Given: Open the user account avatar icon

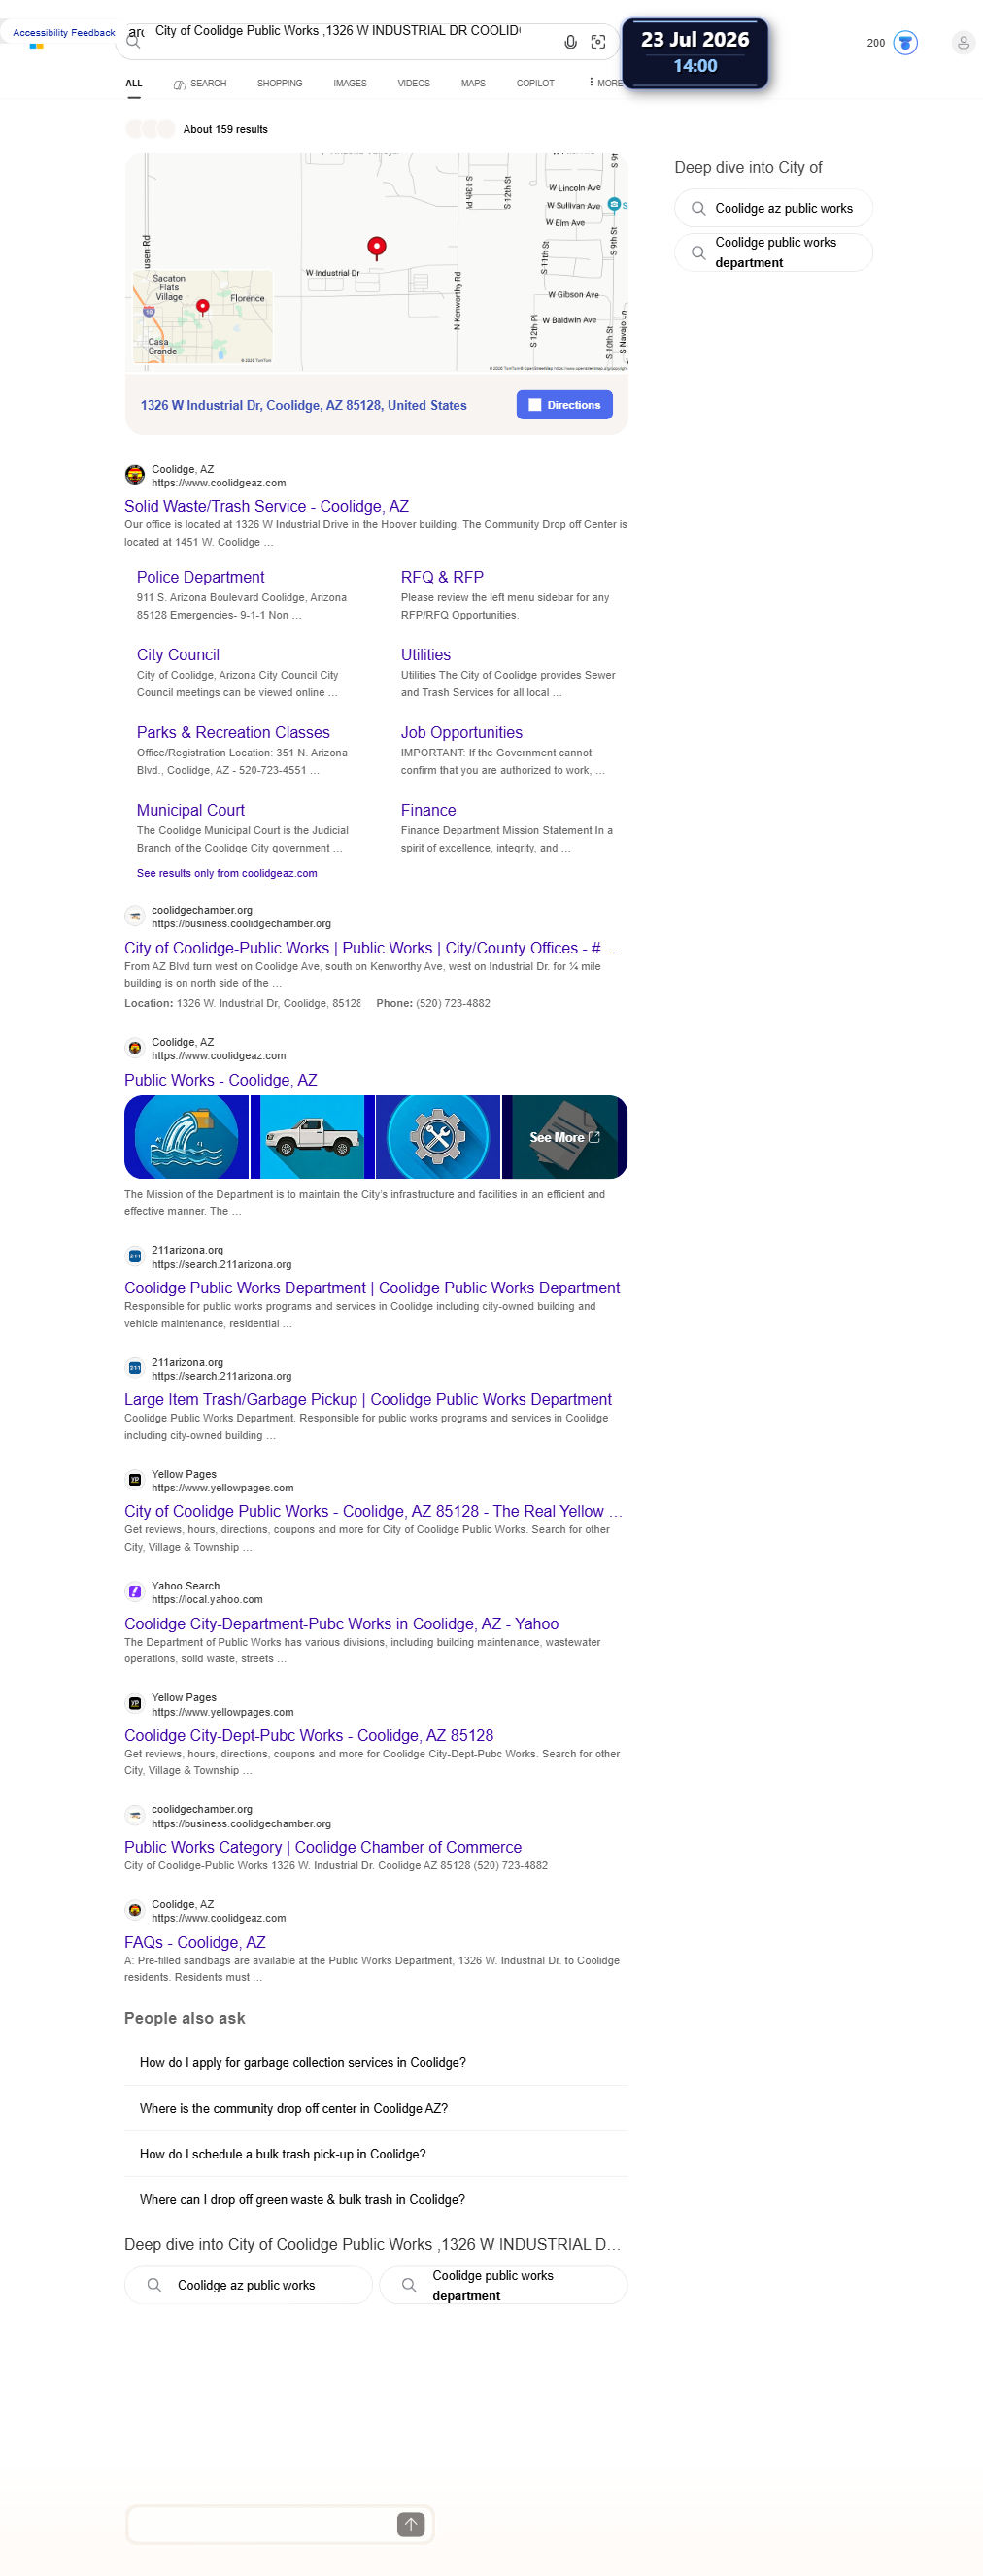Looking at the screenshot, I should 963,43.
